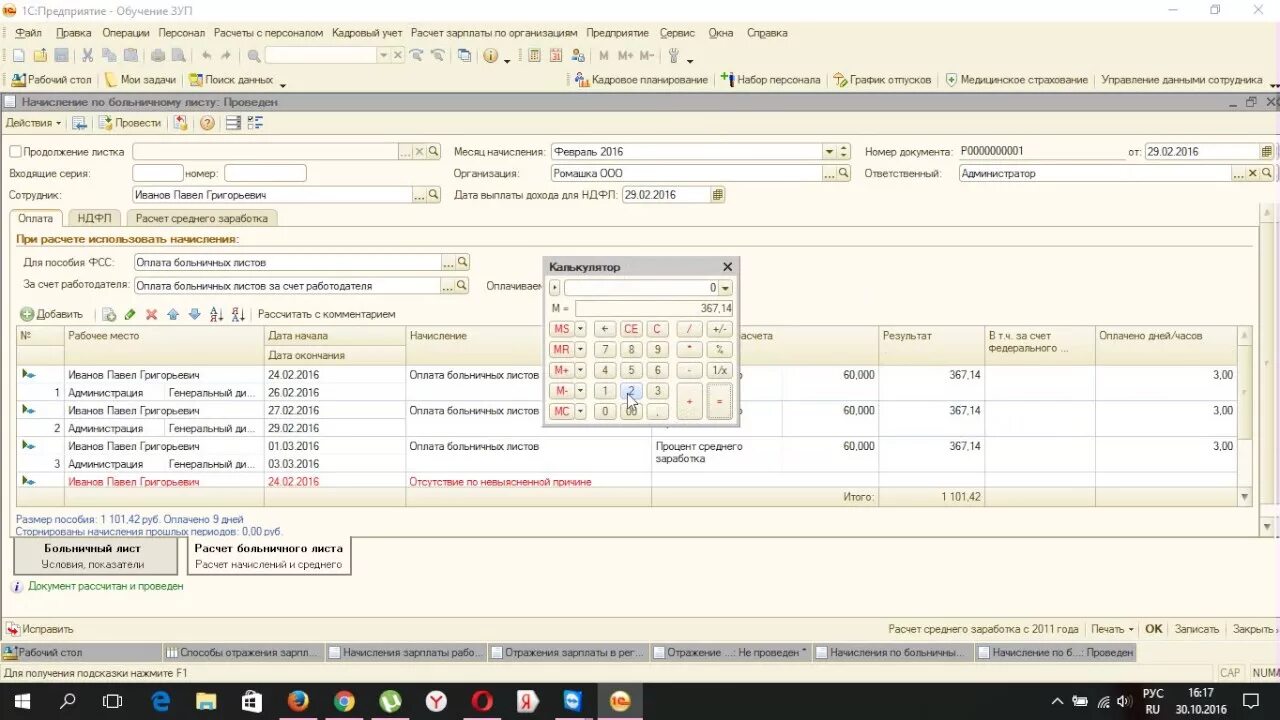
Task: Click the new document icon in main toolbar
Action: (18, 56)
